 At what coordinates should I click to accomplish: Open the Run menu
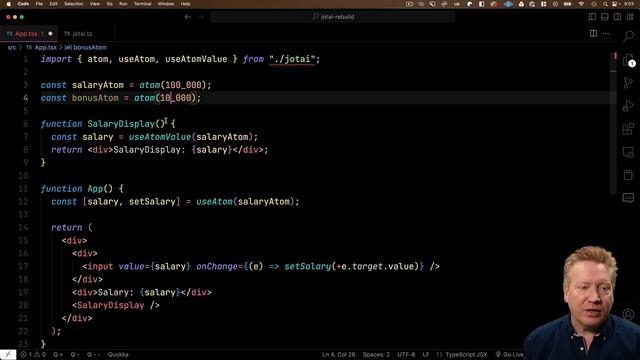pos(123,4)
